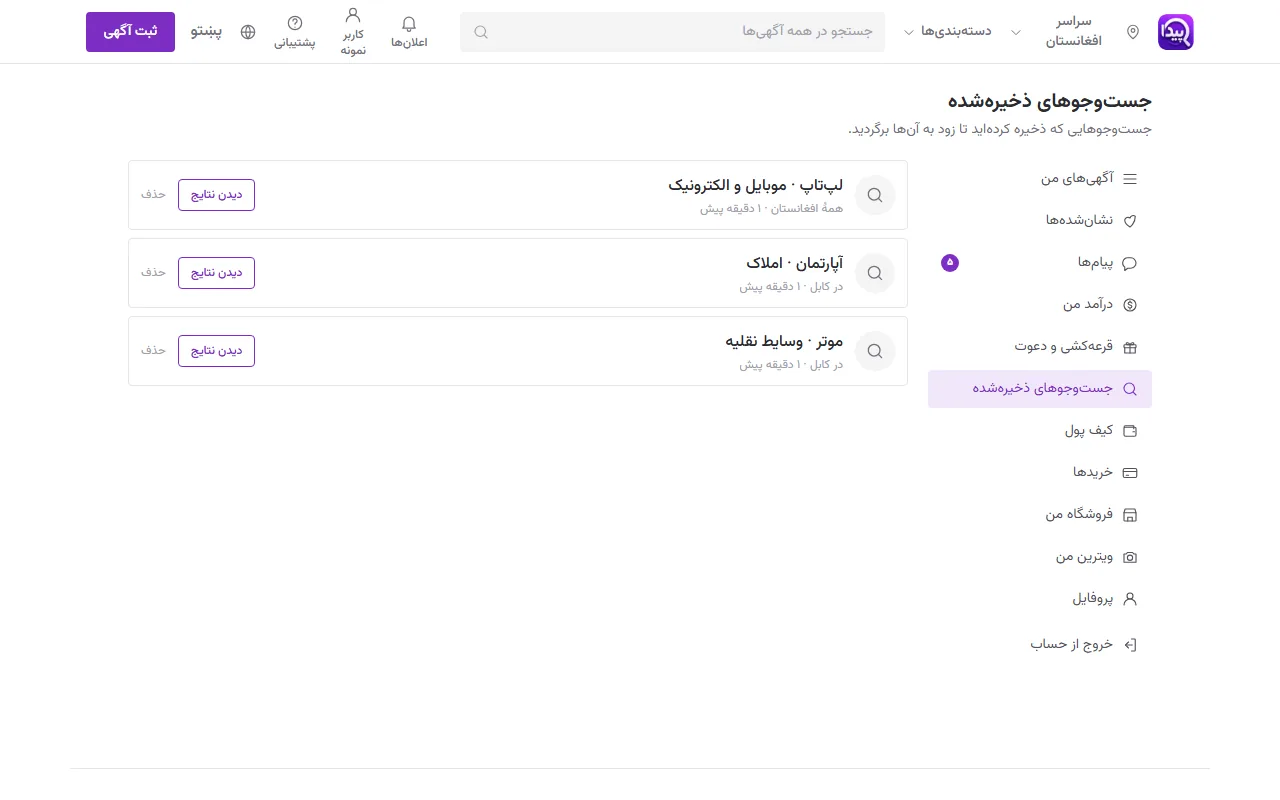
Task: Click the unread badge on پیام‌ها
Action: [950, 263]
